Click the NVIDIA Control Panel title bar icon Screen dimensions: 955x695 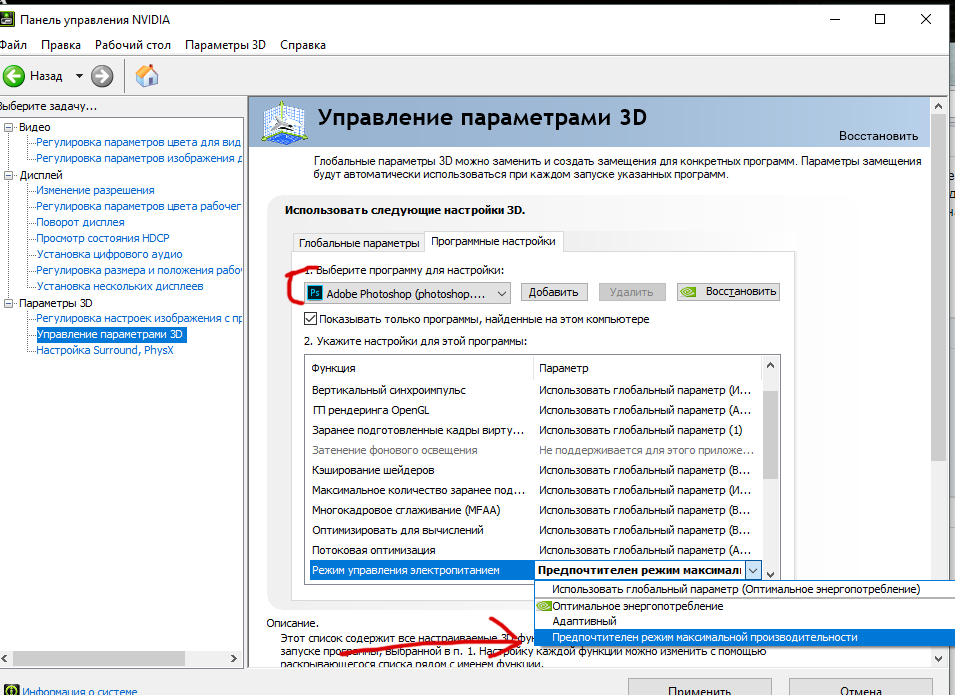point(7,19)
